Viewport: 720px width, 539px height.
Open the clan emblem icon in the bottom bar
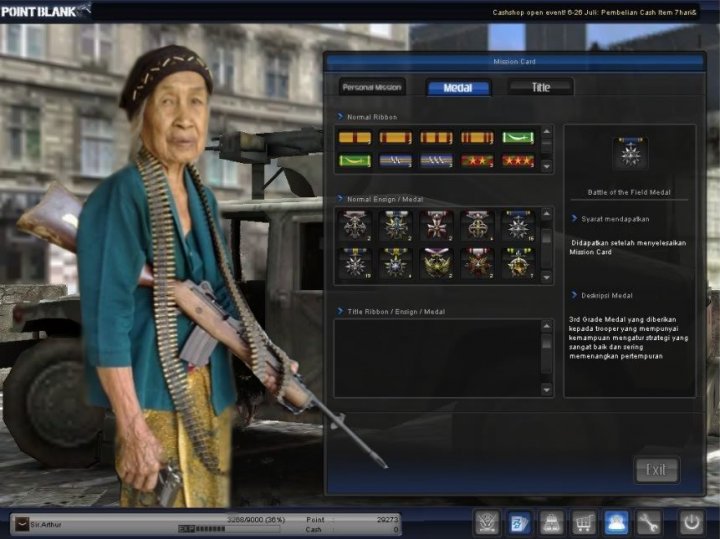pyautogui.click(x=487, y=522)
